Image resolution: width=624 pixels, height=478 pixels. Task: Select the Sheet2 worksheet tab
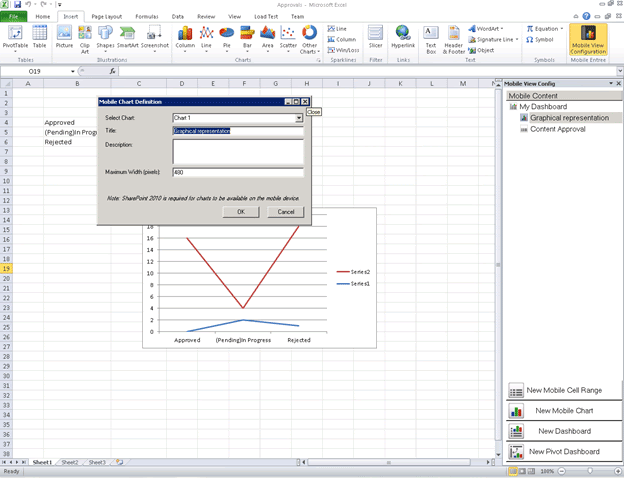pos(69,462)
